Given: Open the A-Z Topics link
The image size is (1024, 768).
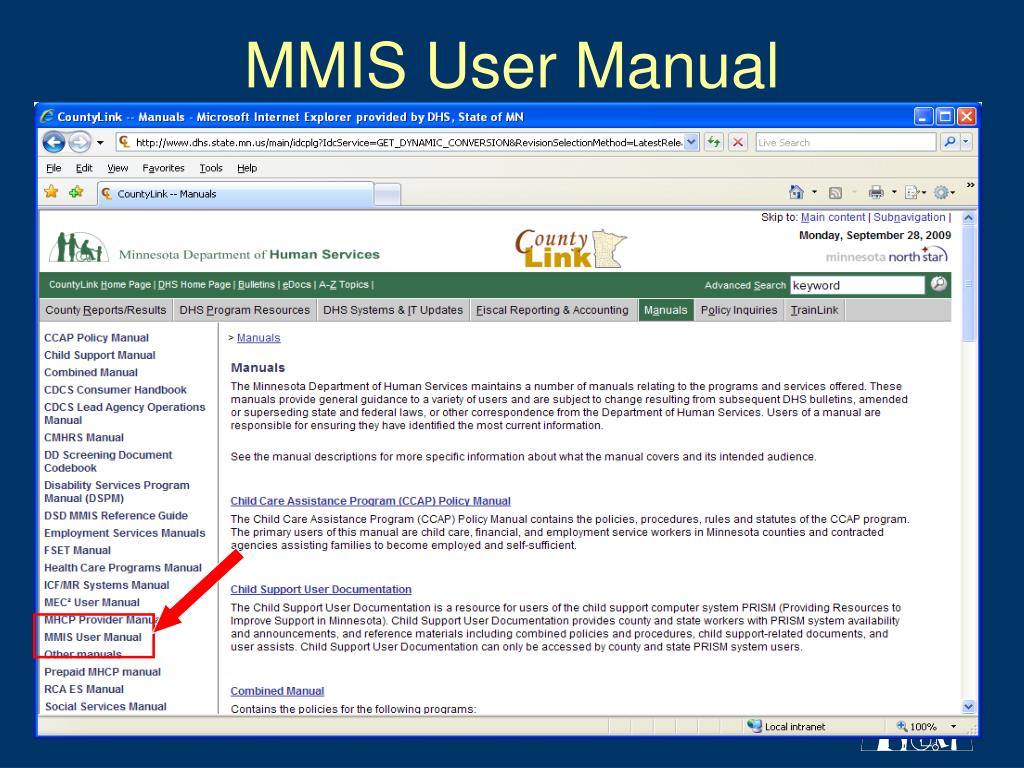Looking at the screenshot, I should point(344,285).
